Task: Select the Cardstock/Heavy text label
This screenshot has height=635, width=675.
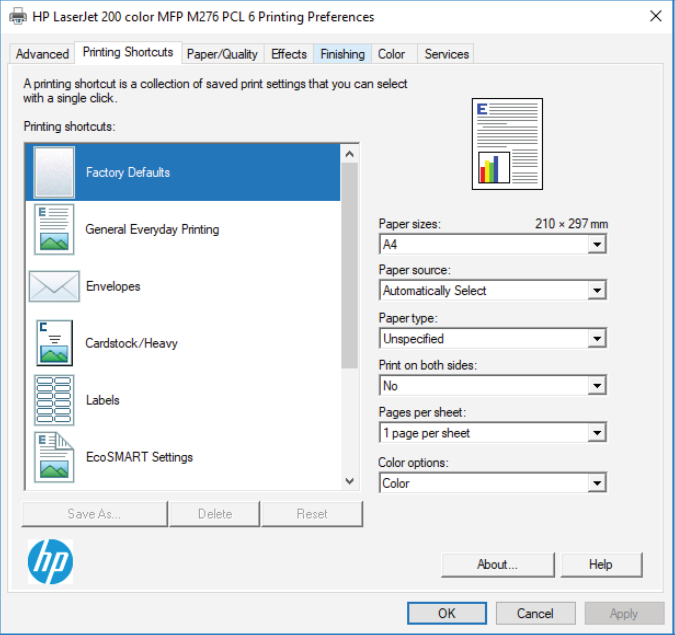Action: 131,343
